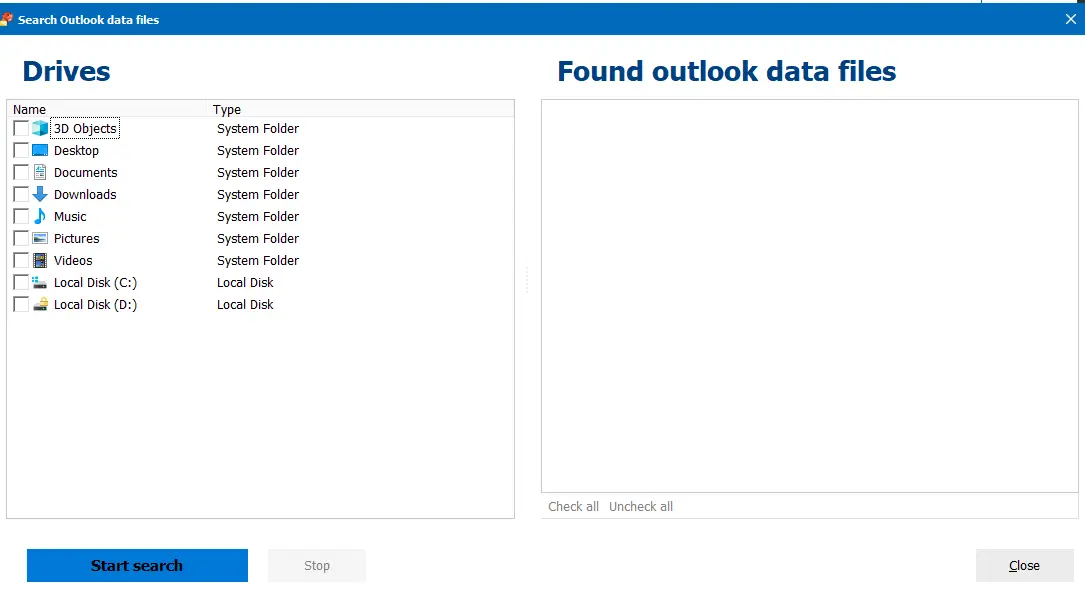Click the Desktop folder icon

click(40, 150)
